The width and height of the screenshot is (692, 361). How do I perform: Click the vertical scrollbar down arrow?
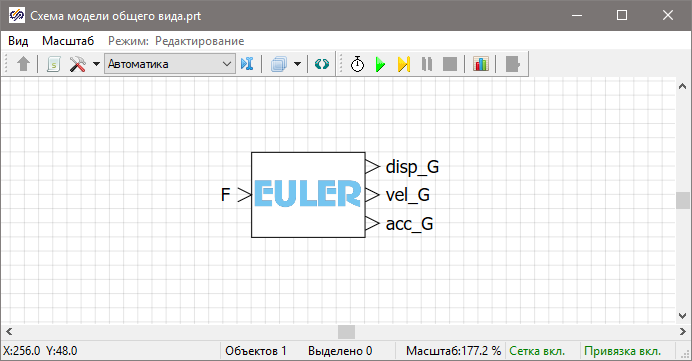coord(682,316)
